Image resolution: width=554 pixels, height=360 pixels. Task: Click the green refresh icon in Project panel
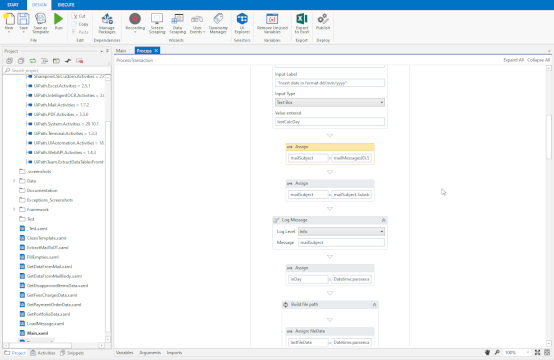click(x=33, y=61)
